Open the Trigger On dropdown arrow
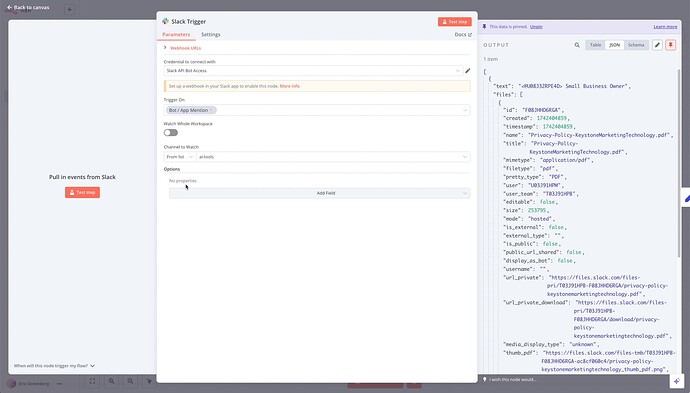 465,110
